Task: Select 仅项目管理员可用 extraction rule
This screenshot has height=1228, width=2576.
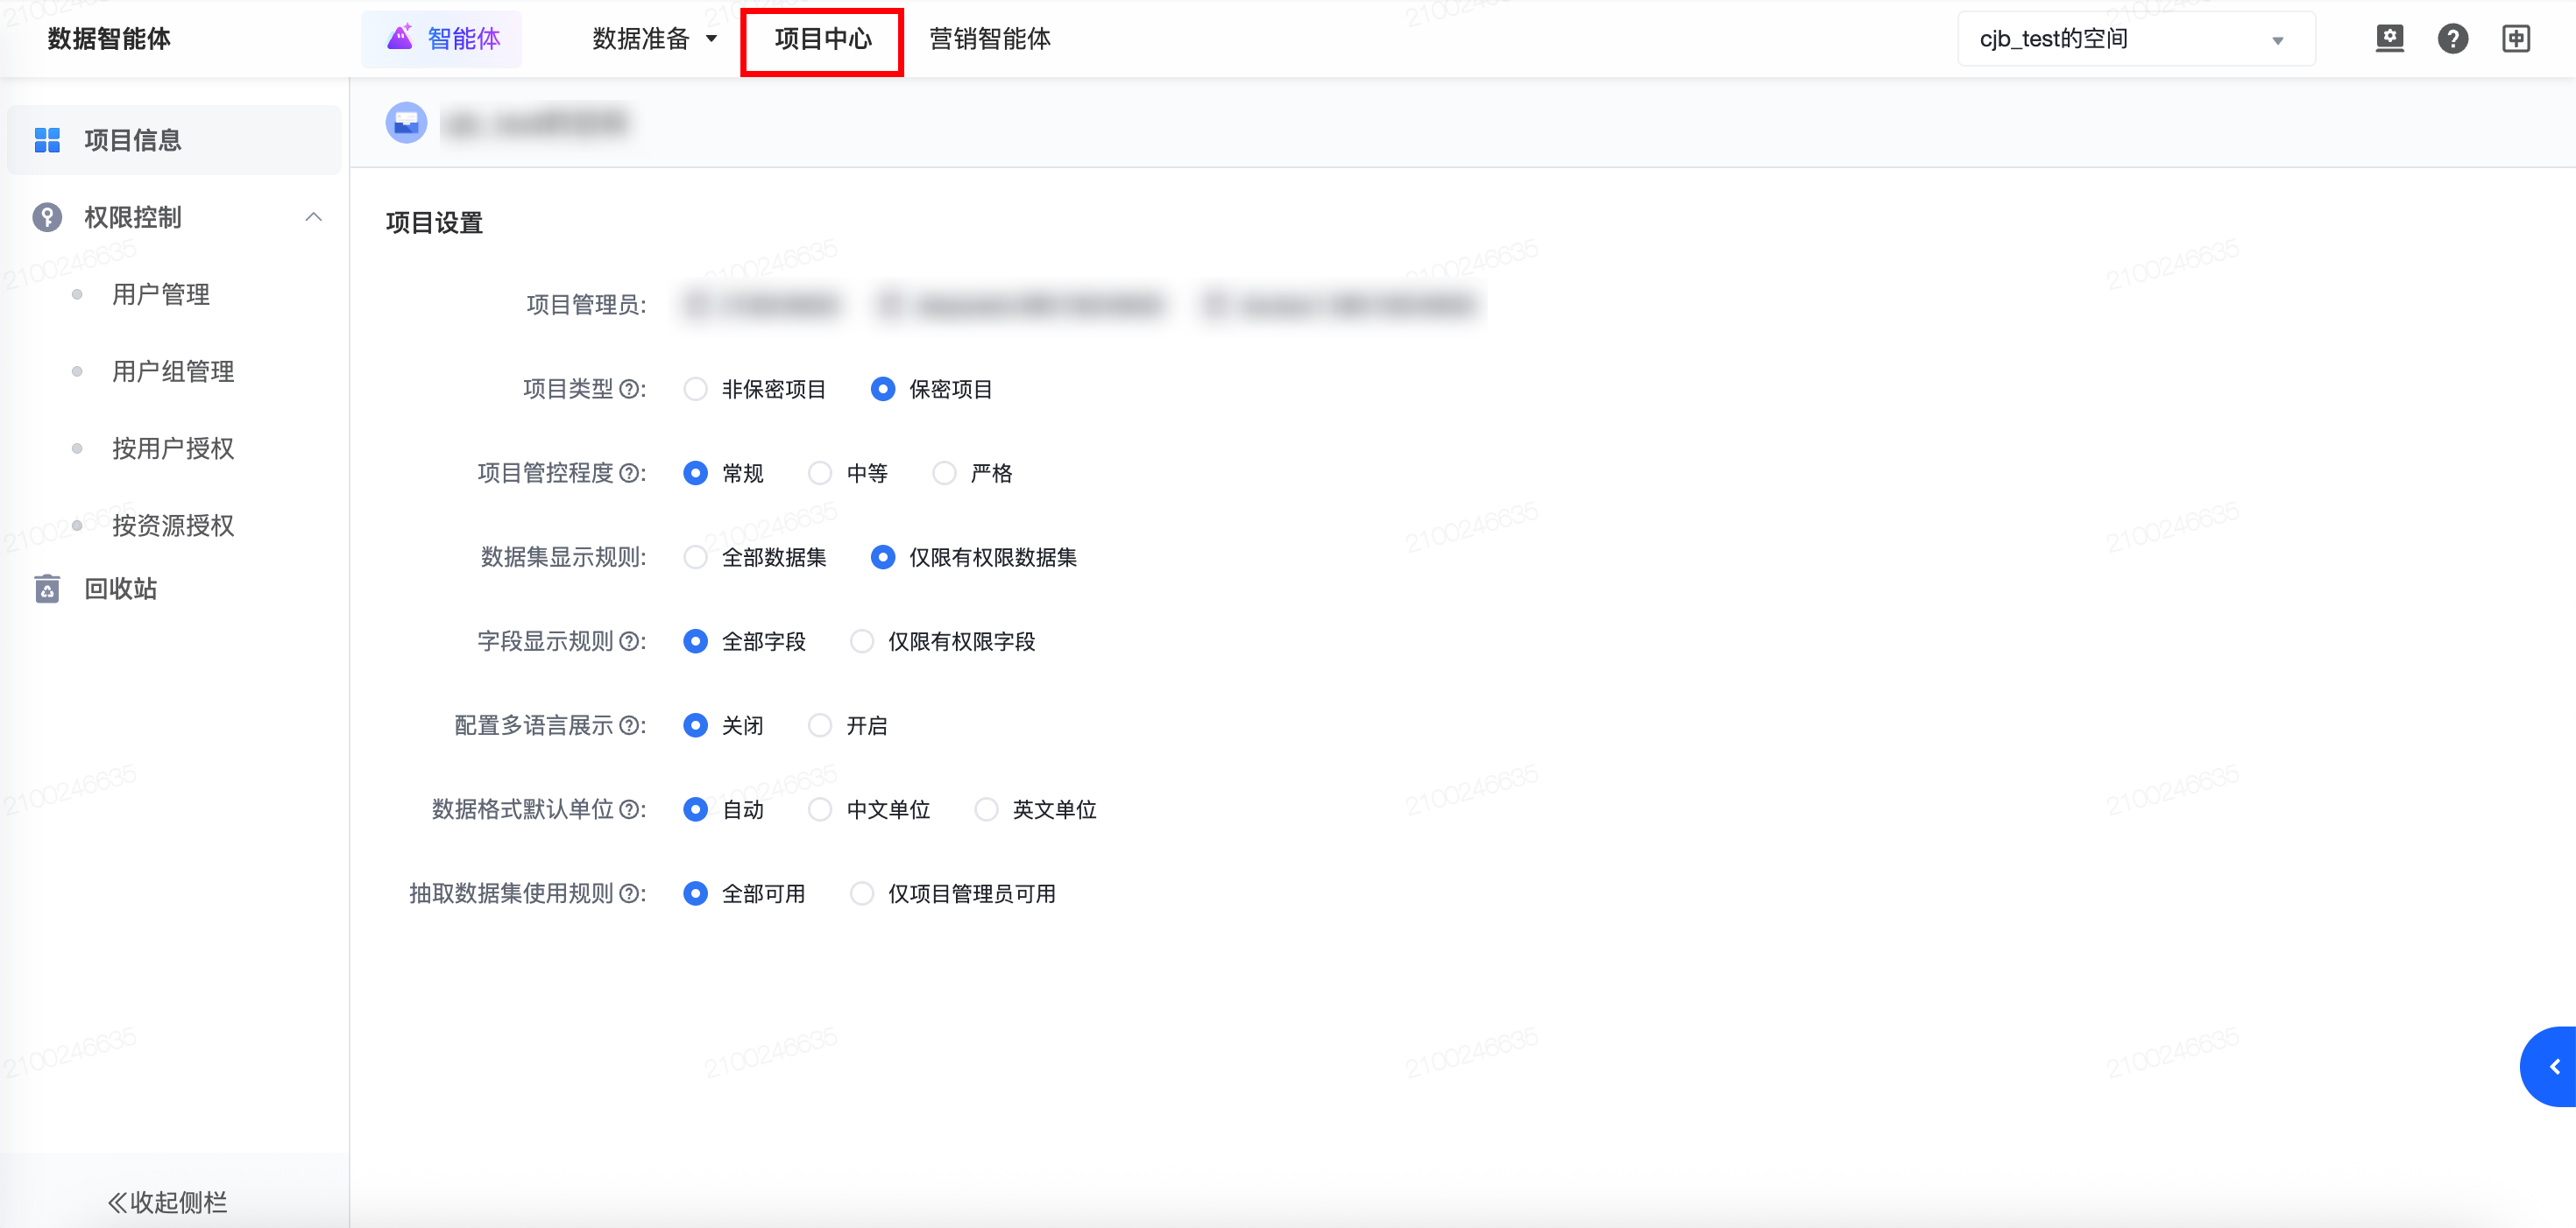Action: (862, 893)
